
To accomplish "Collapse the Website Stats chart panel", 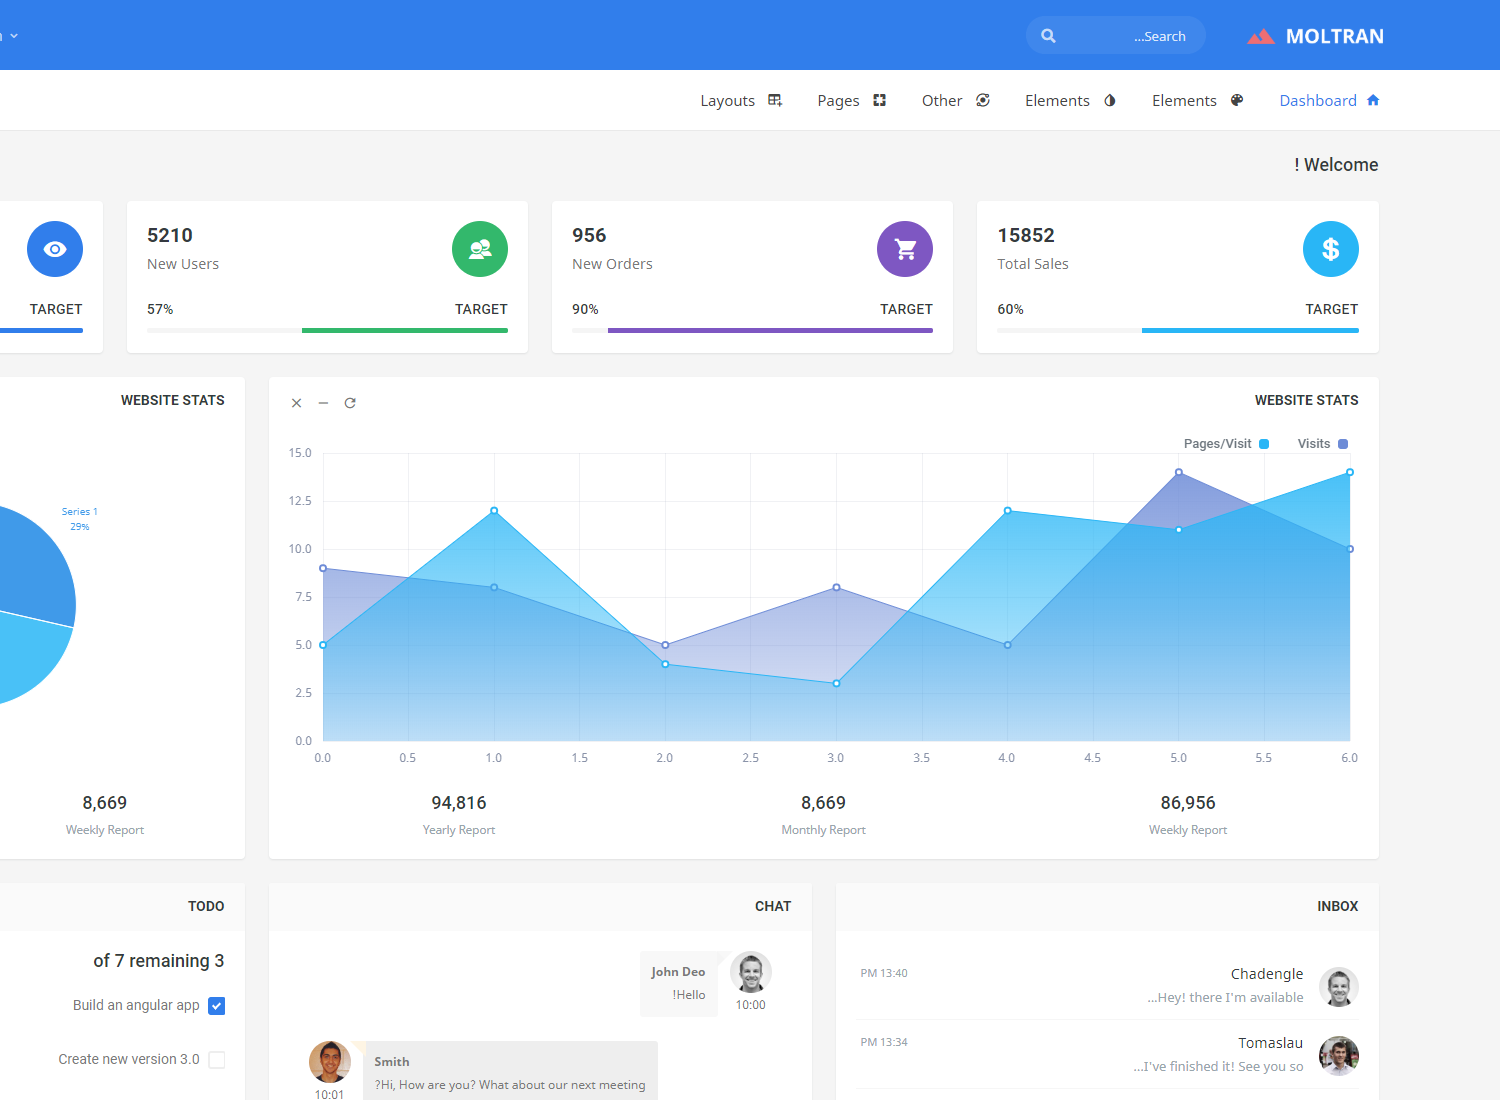I will click(x=323, y=403).
